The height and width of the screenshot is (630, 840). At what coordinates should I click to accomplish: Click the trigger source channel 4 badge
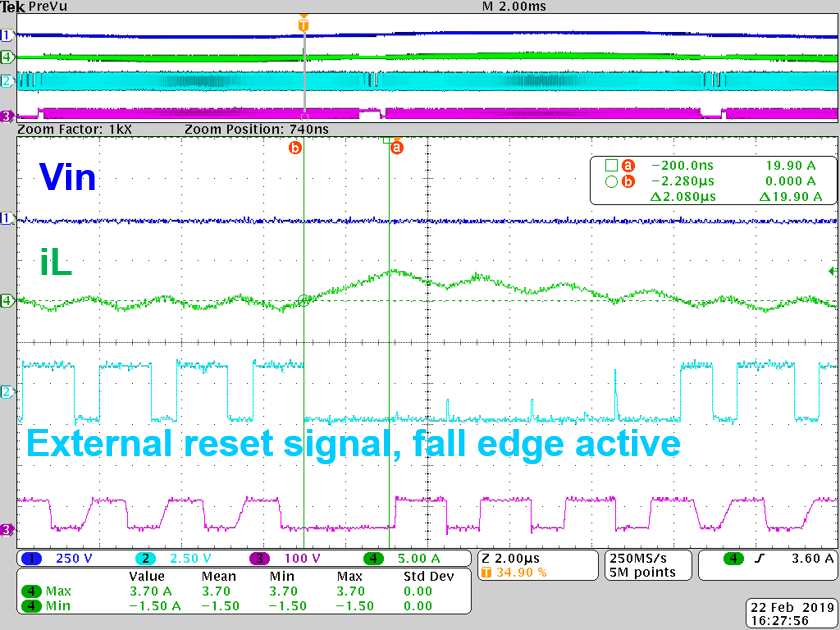click(x=733, y=559)
